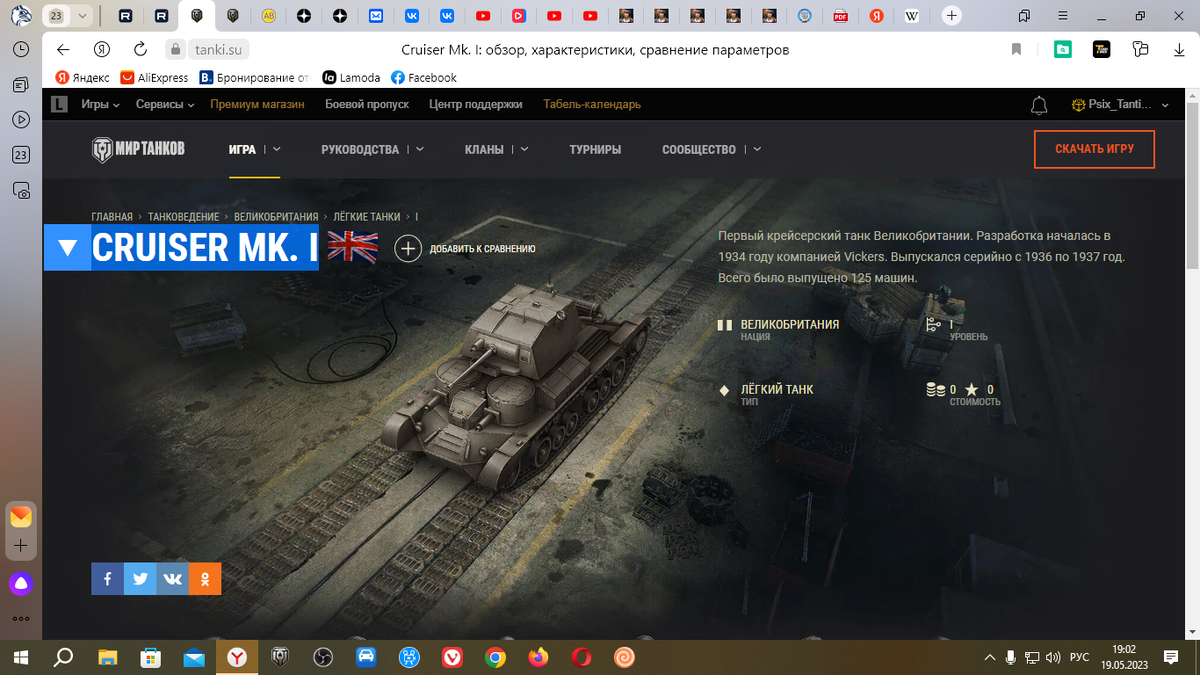Open the Lamoda bookmark
The height and width of the screenshot is (675, 1200).
pyautogui.click(x=351, y=77)
